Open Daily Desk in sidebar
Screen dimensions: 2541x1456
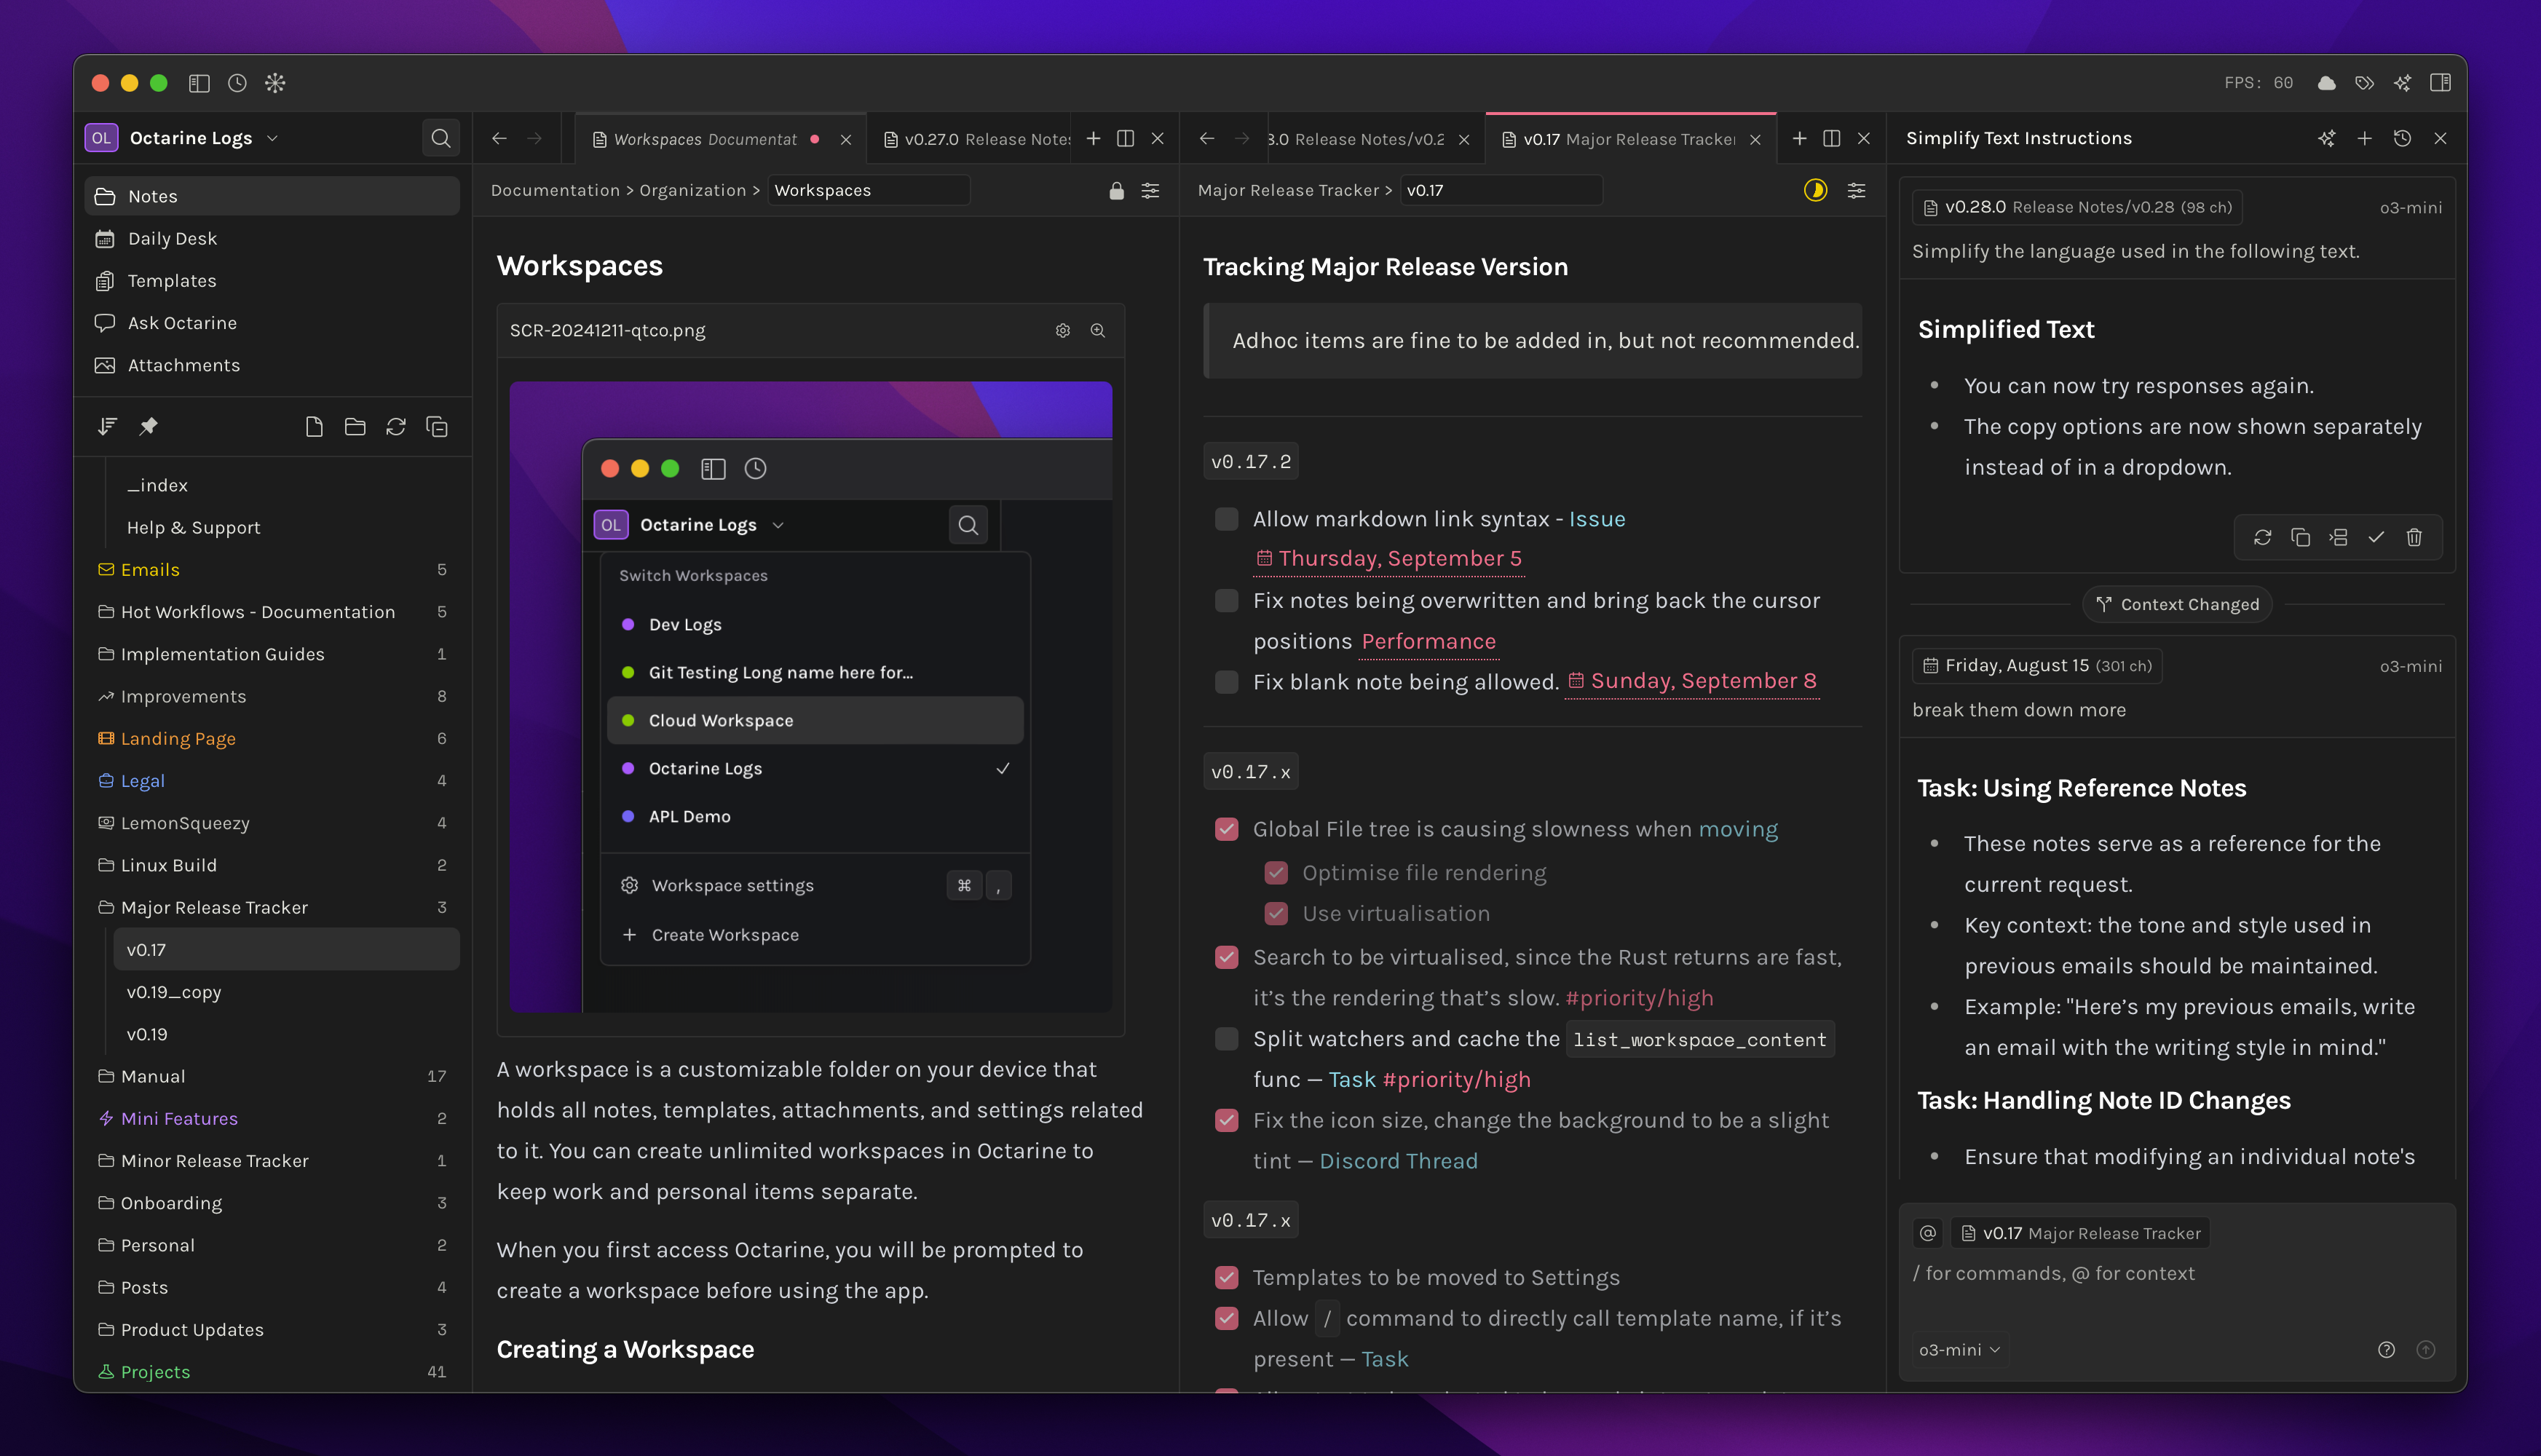[x=272, y=239]
